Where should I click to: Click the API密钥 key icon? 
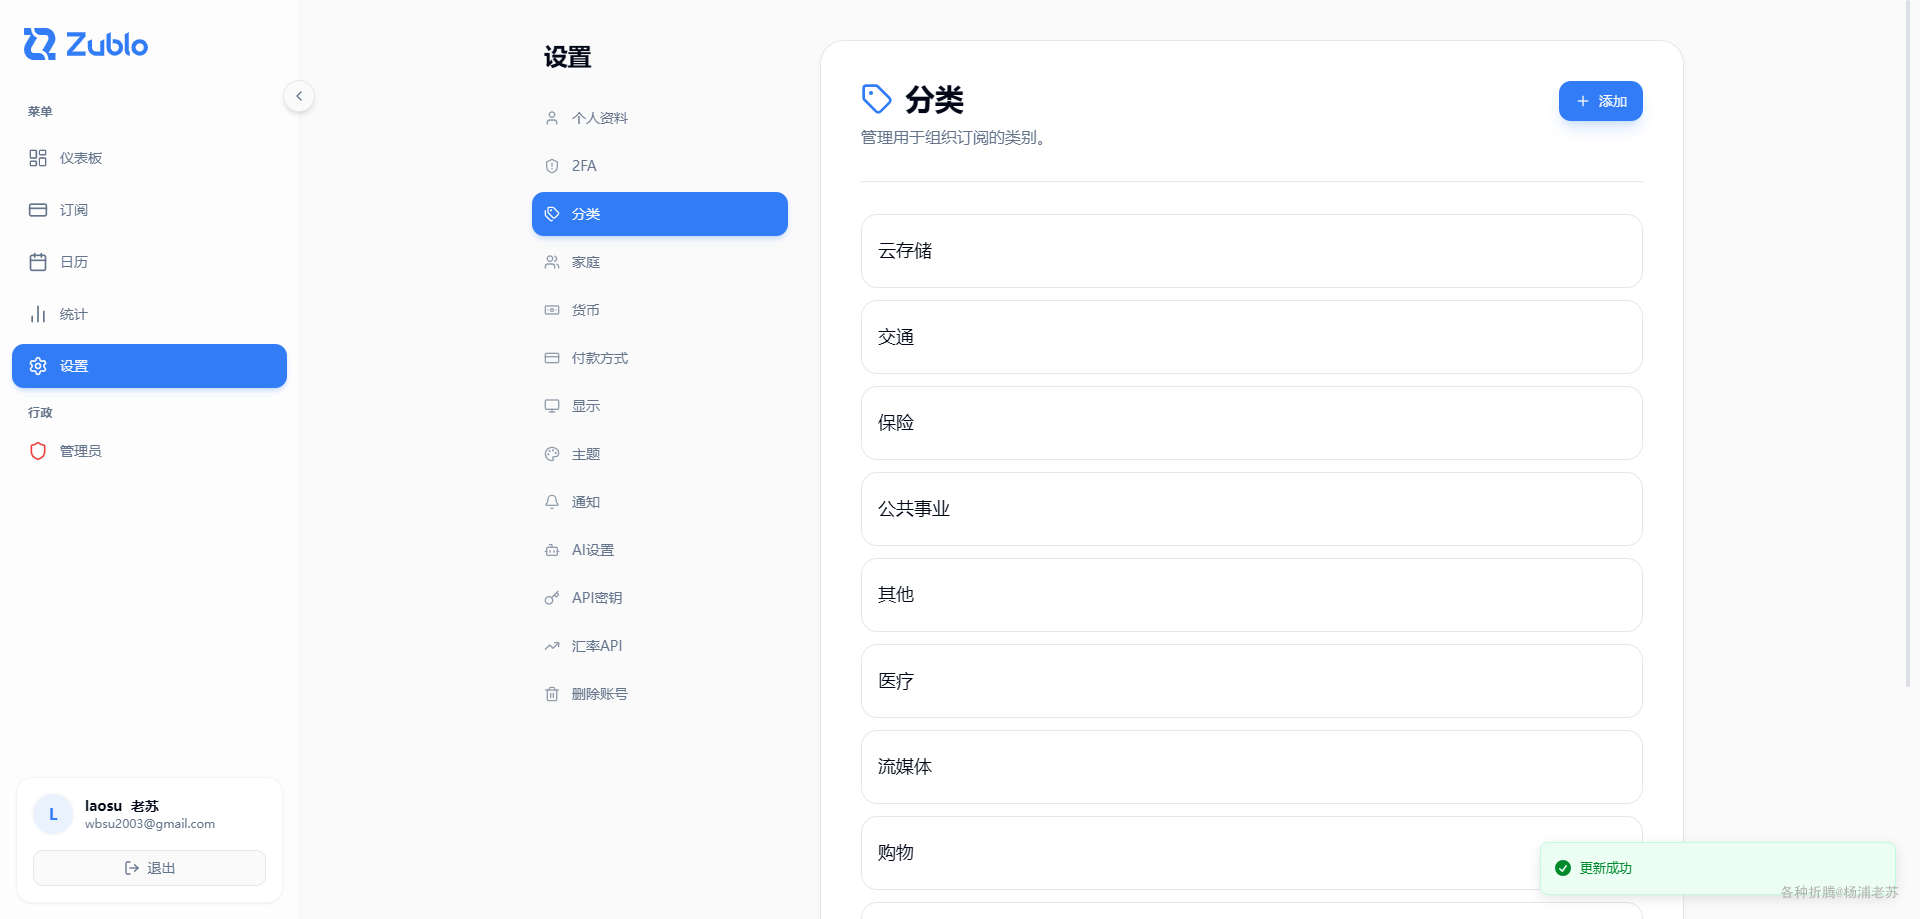pos(552,598)
